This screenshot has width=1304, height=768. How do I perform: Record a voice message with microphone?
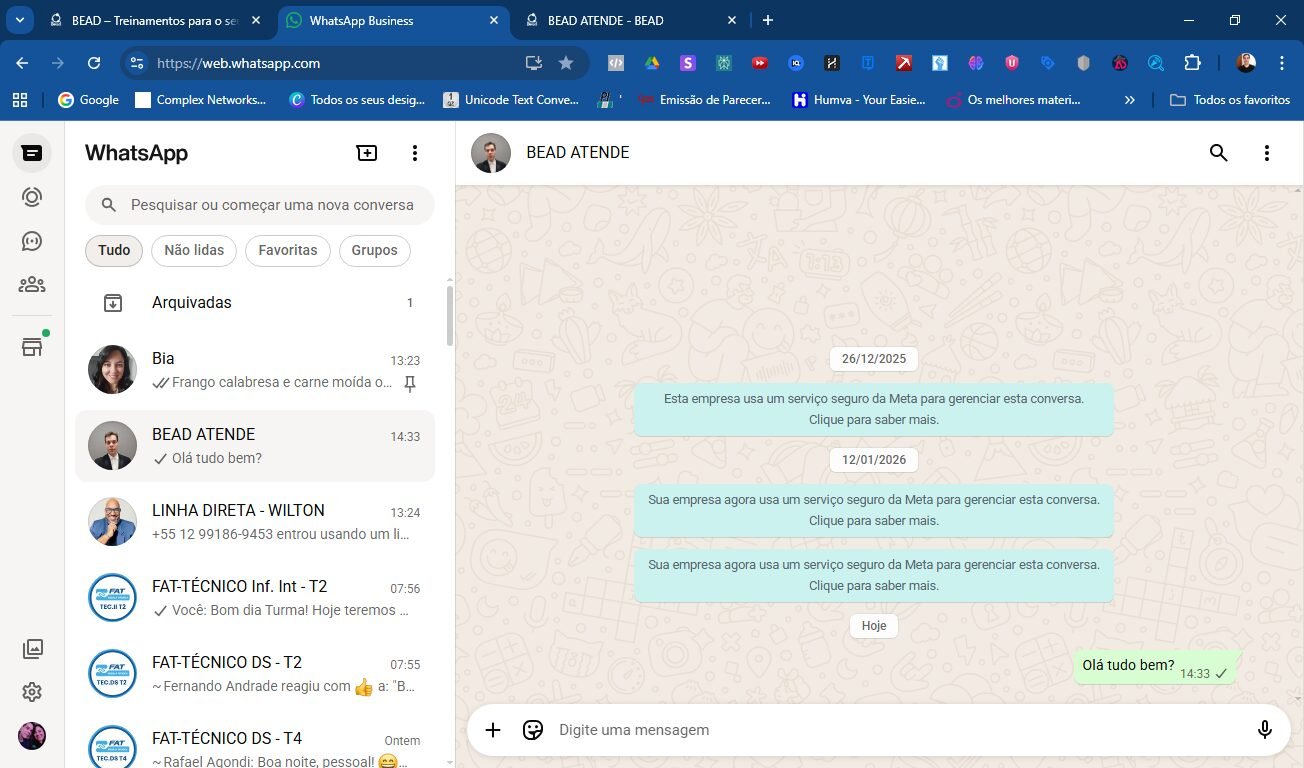click(x=1264, y=730)
